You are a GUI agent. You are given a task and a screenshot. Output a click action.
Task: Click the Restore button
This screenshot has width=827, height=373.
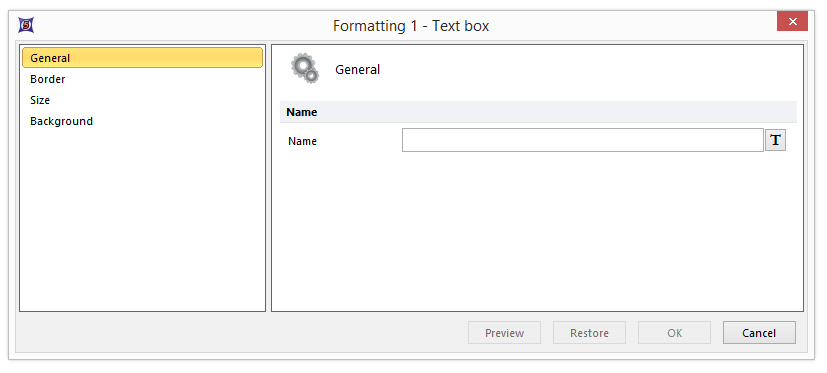[x=589, y=333]
